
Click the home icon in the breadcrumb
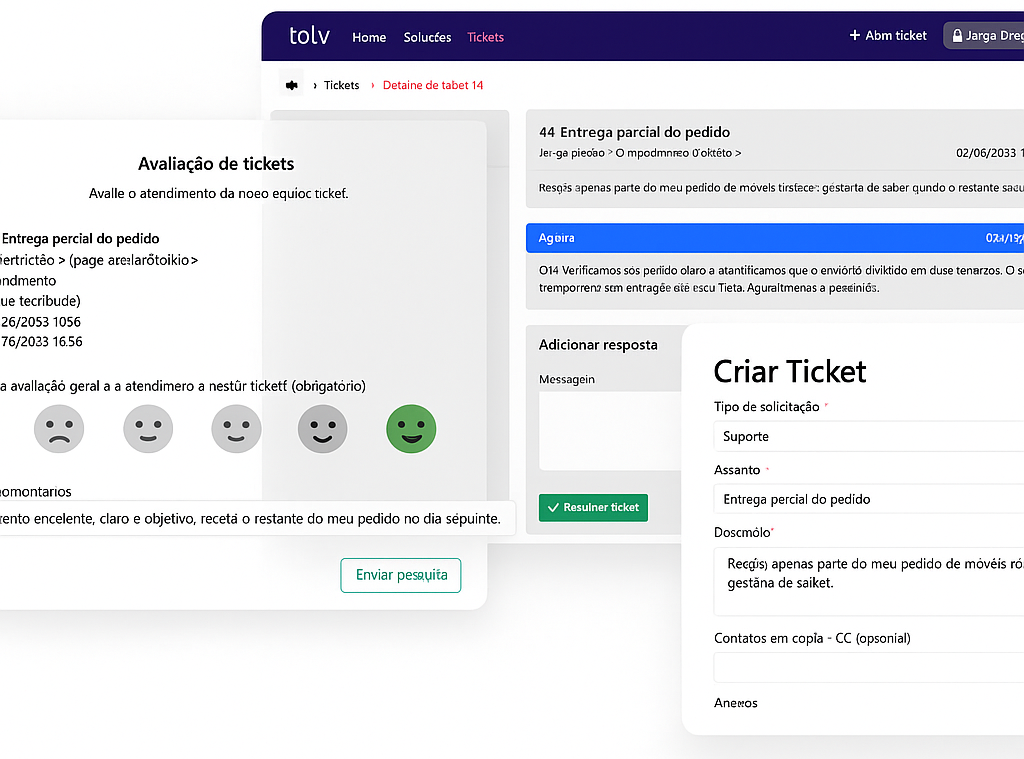(x=291, y=85)
